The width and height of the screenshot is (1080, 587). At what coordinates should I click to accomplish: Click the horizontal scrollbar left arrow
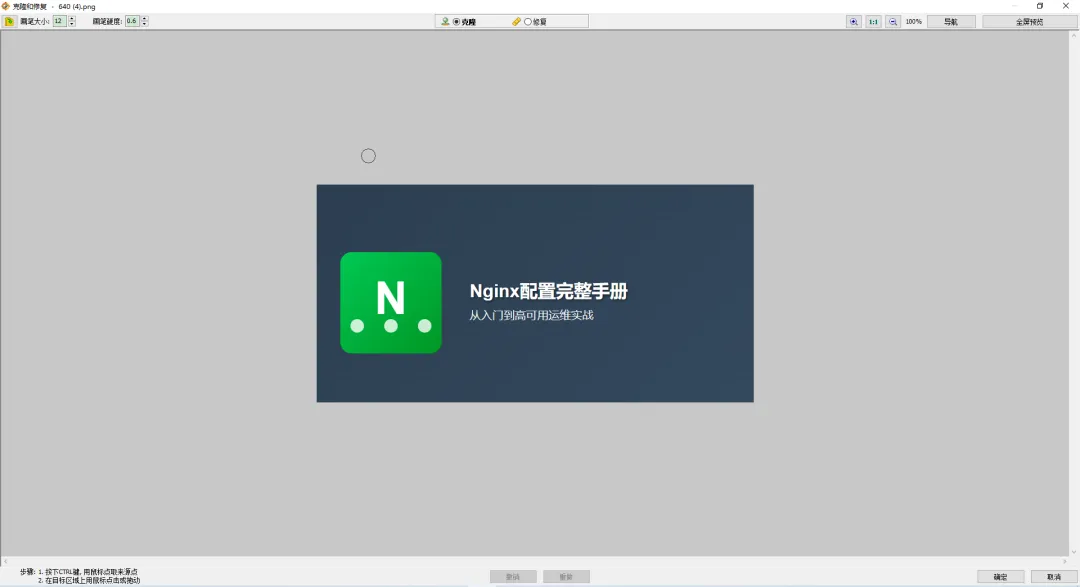point(6,562)
